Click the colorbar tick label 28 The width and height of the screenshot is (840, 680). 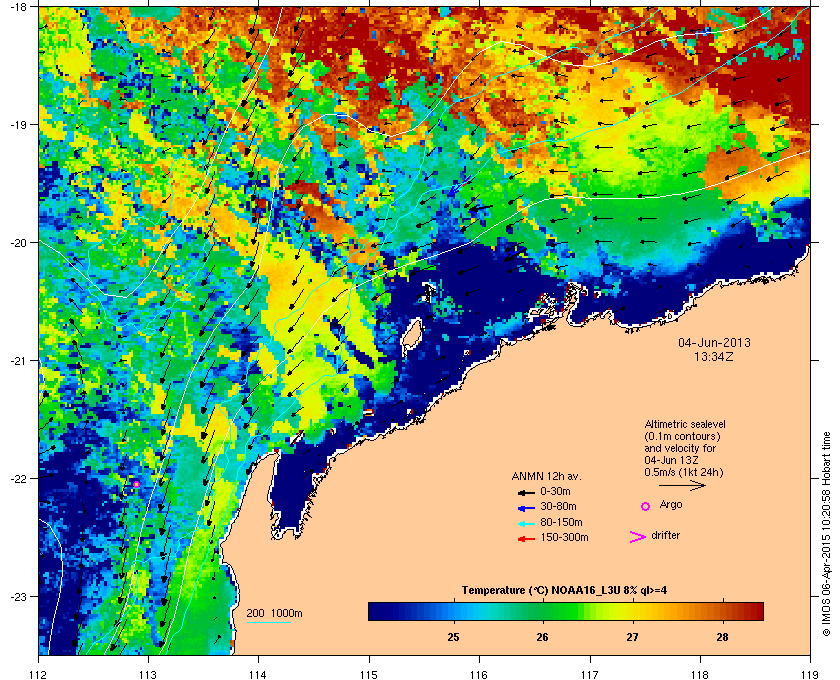click(x=722, y=637)
